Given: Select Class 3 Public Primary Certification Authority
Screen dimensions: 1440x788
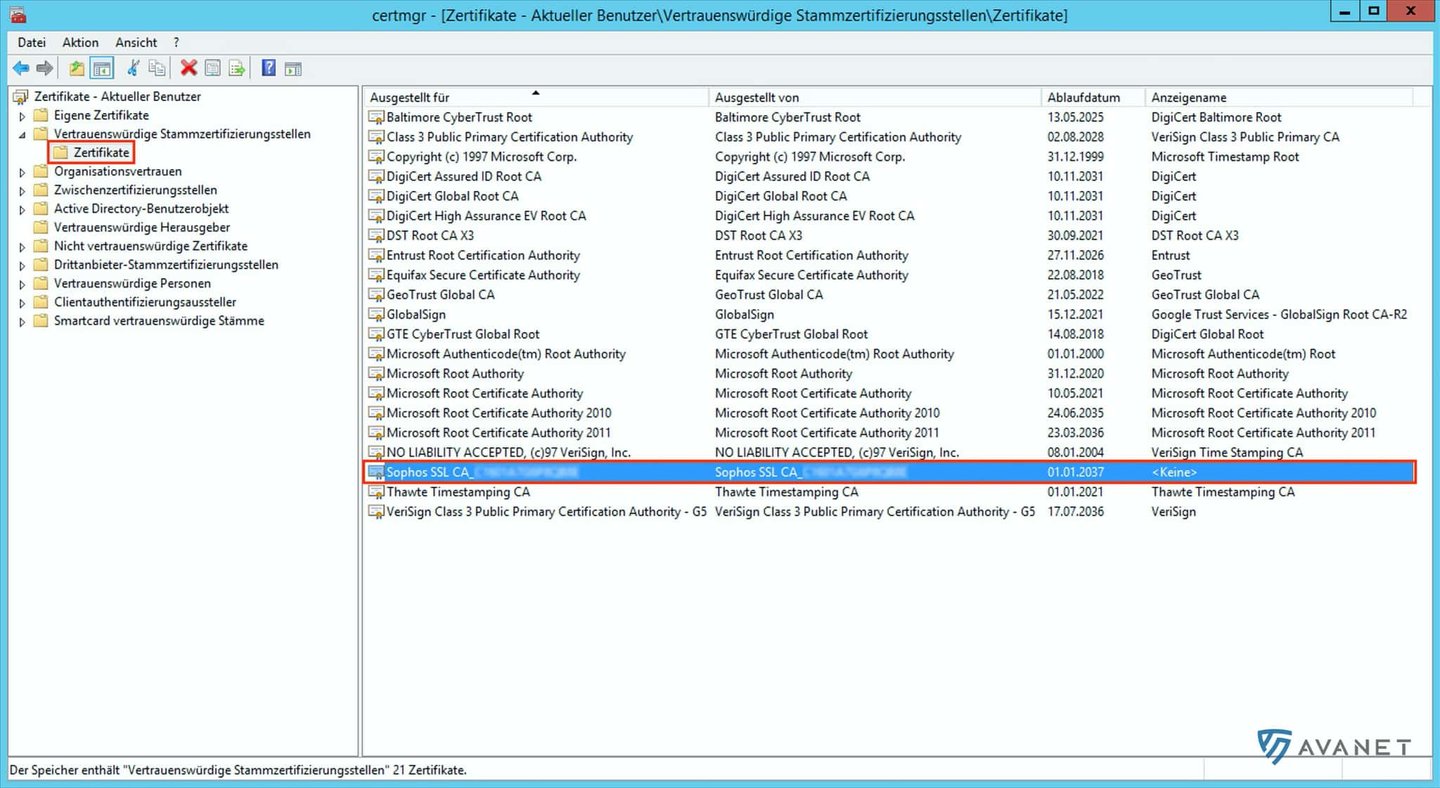Looking at the screenshot, I should pos(890,137).
